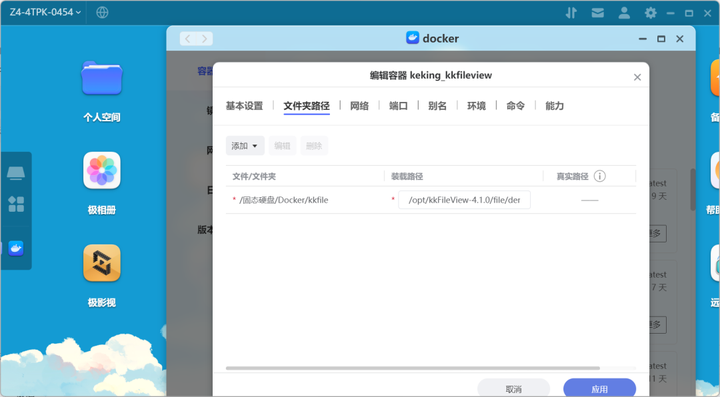Click the 编辑 button
The height and width of the screenshot is (397, 720).
pyautogui.click(x=282, y=146)
